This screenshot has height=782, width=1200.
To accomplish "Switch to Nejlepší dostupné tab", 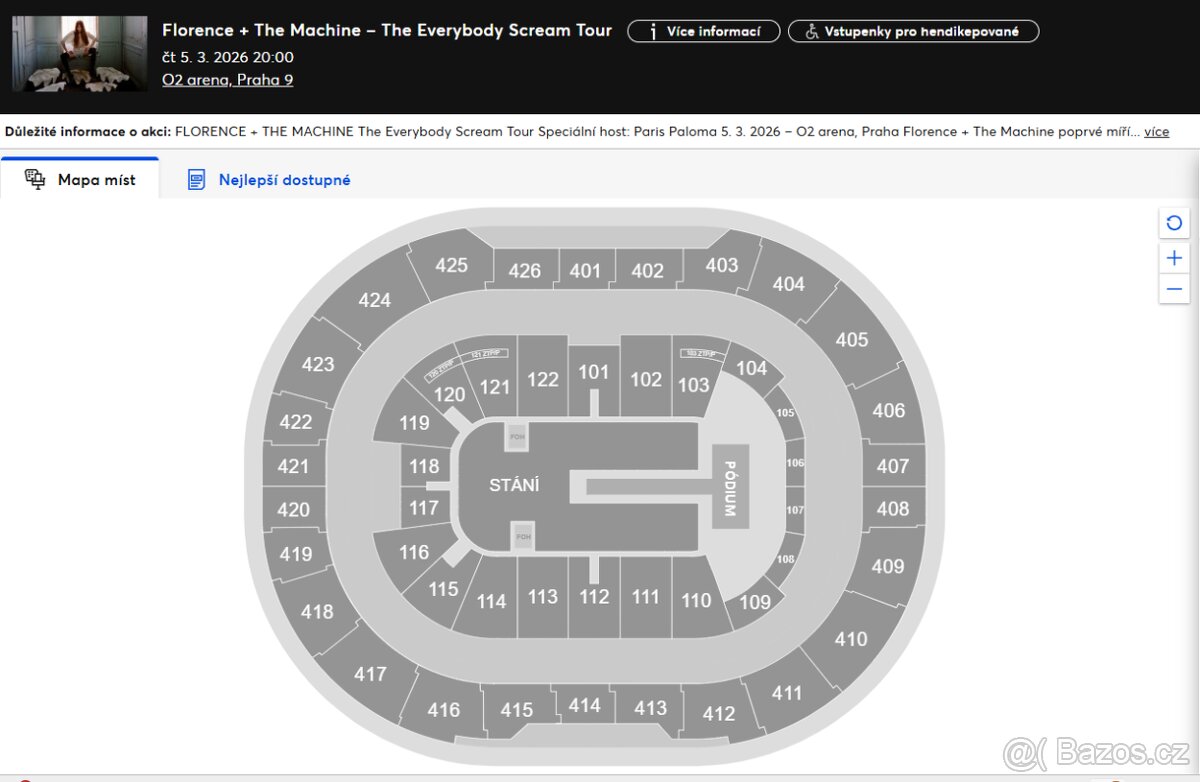I will click(x=284, y=180).
